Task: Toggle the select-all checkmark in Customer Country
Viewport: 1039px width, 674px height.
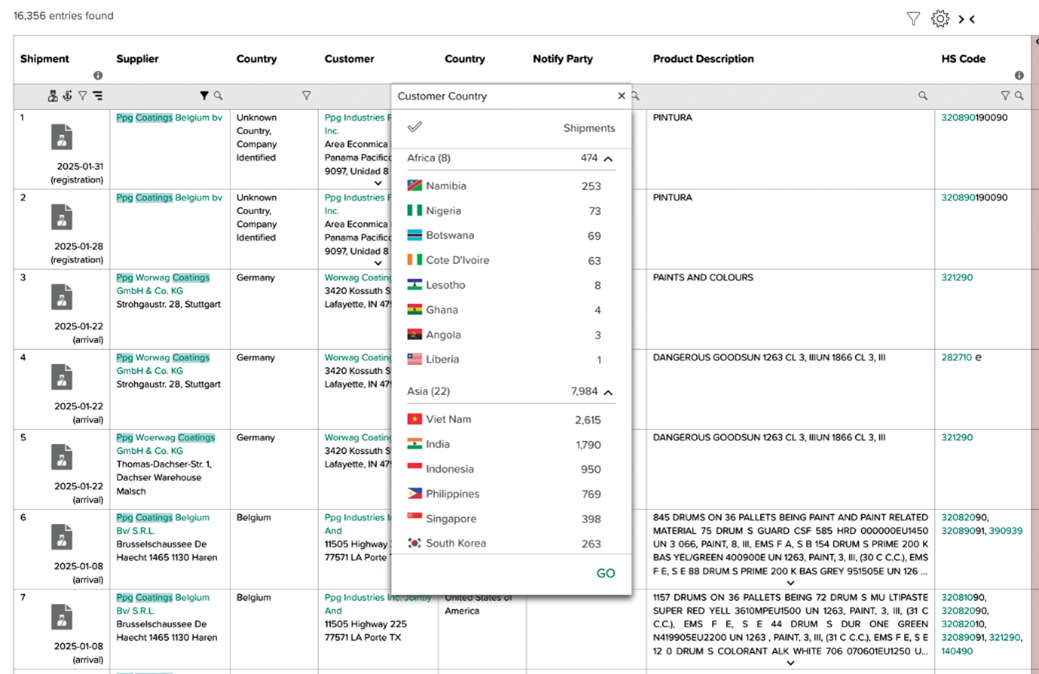Action: click(415, 127)
